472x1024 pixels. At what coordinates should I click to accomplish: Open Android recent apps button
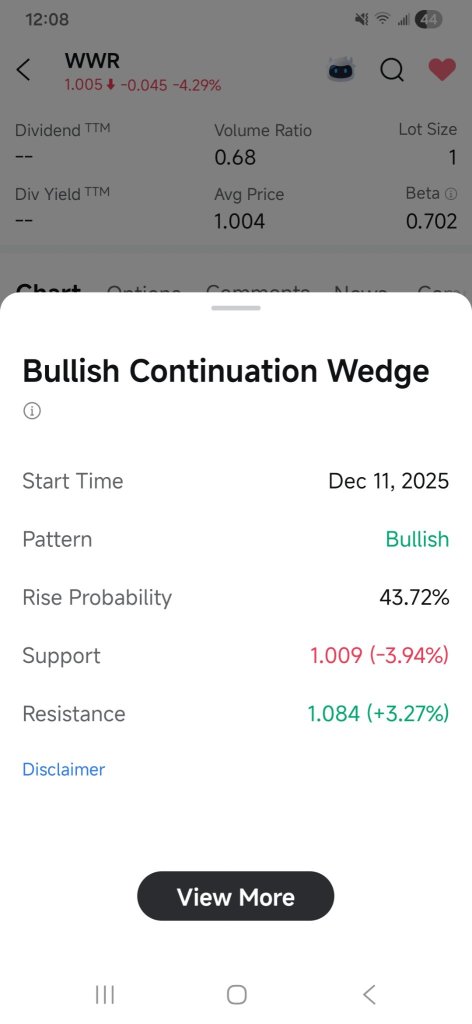click(104, 995)
